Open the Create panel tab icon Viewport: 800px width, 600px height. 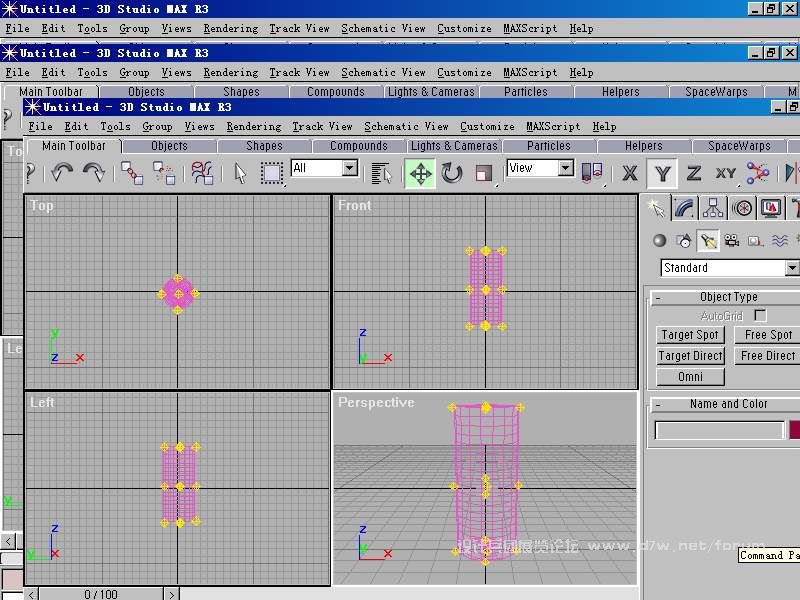(656, 208)
